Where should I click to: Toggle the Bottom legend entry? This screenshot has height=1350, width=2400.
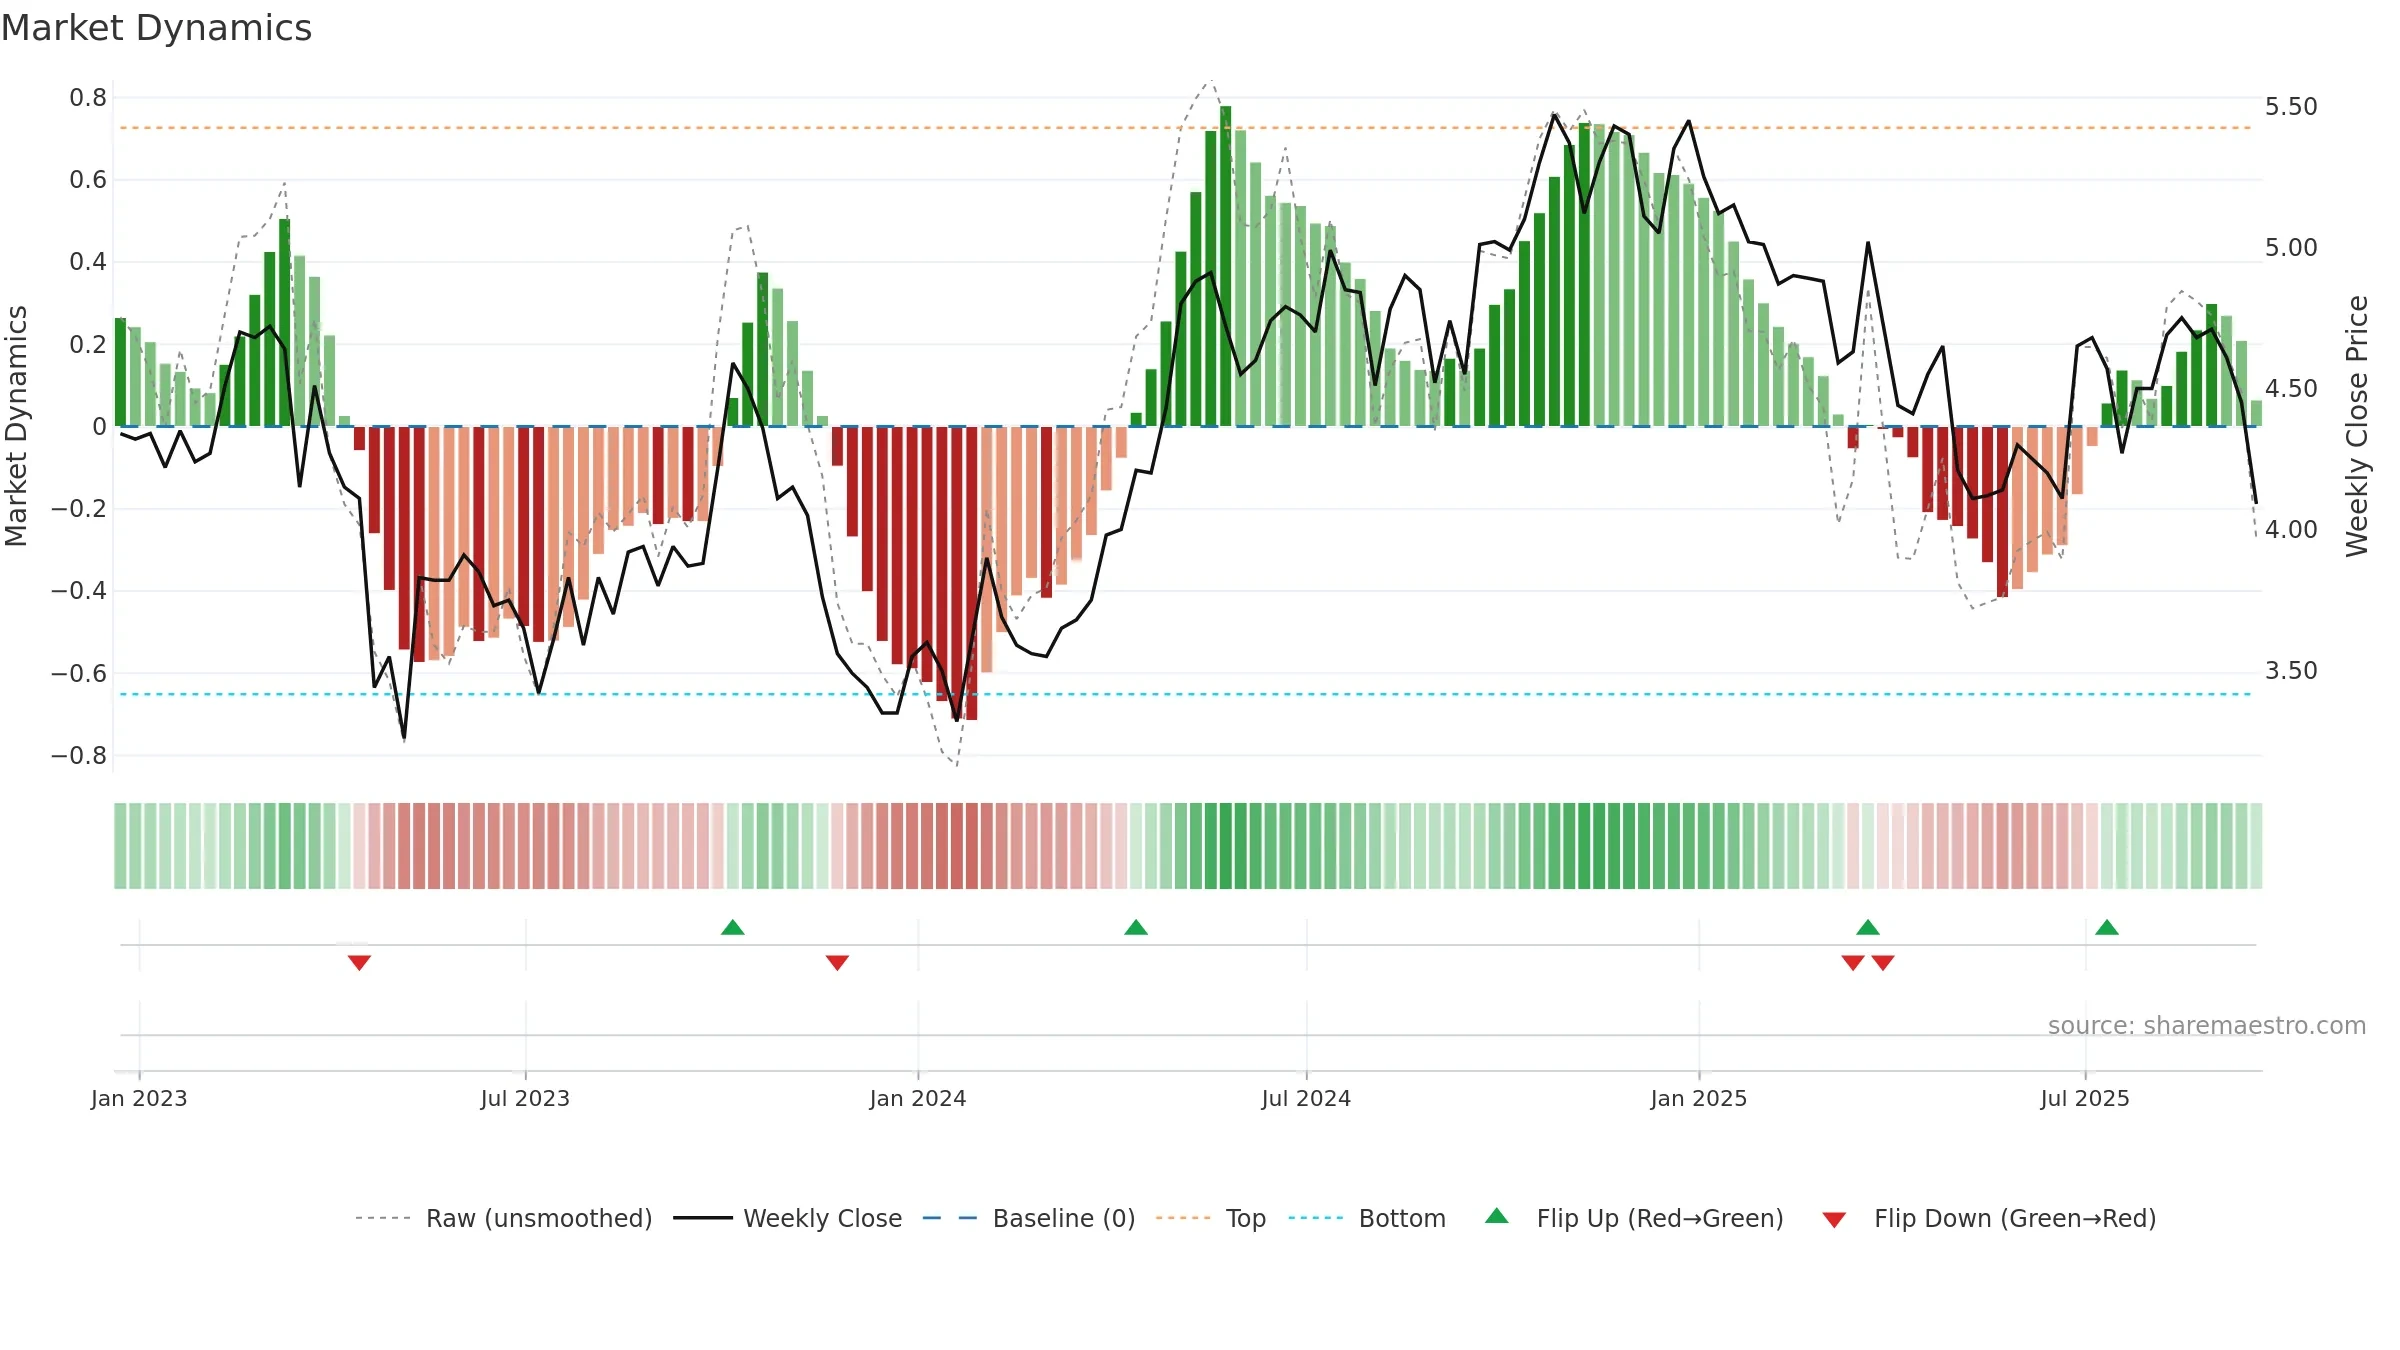point(1367,1218)
